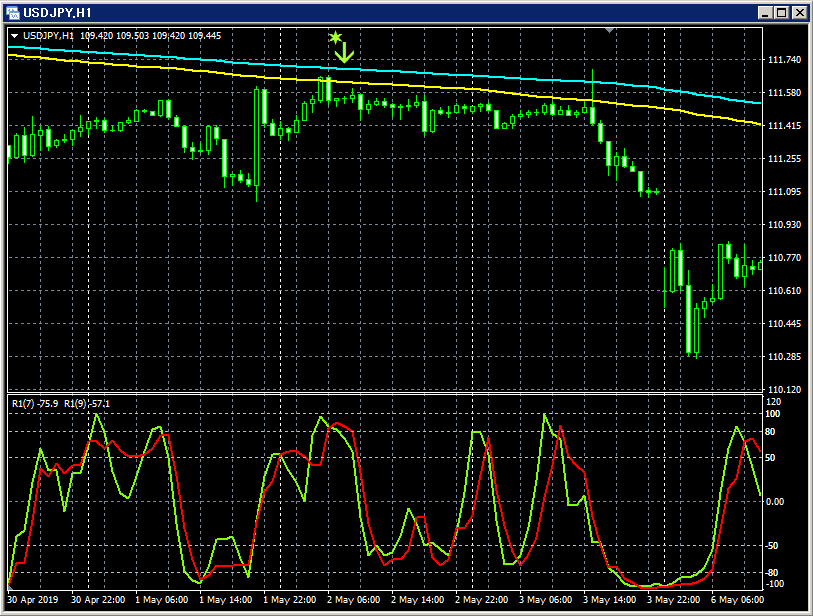Select the green star symbol drawn above the arrow

pos(335,37)
